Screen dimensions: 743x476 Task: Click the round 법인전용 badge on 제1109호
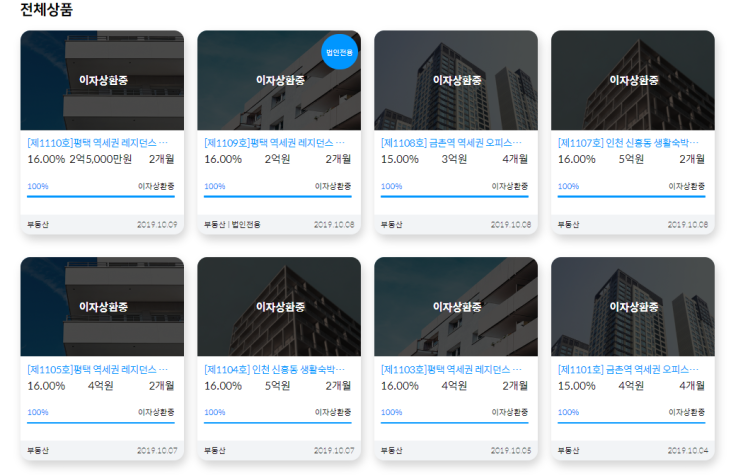click(x=339, y=52)
